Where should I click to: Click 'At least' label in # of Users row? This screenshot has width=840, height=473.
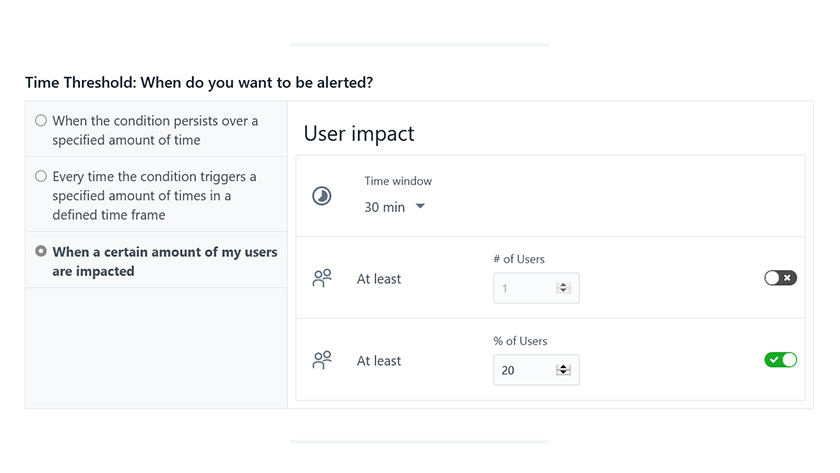[379, 279]
